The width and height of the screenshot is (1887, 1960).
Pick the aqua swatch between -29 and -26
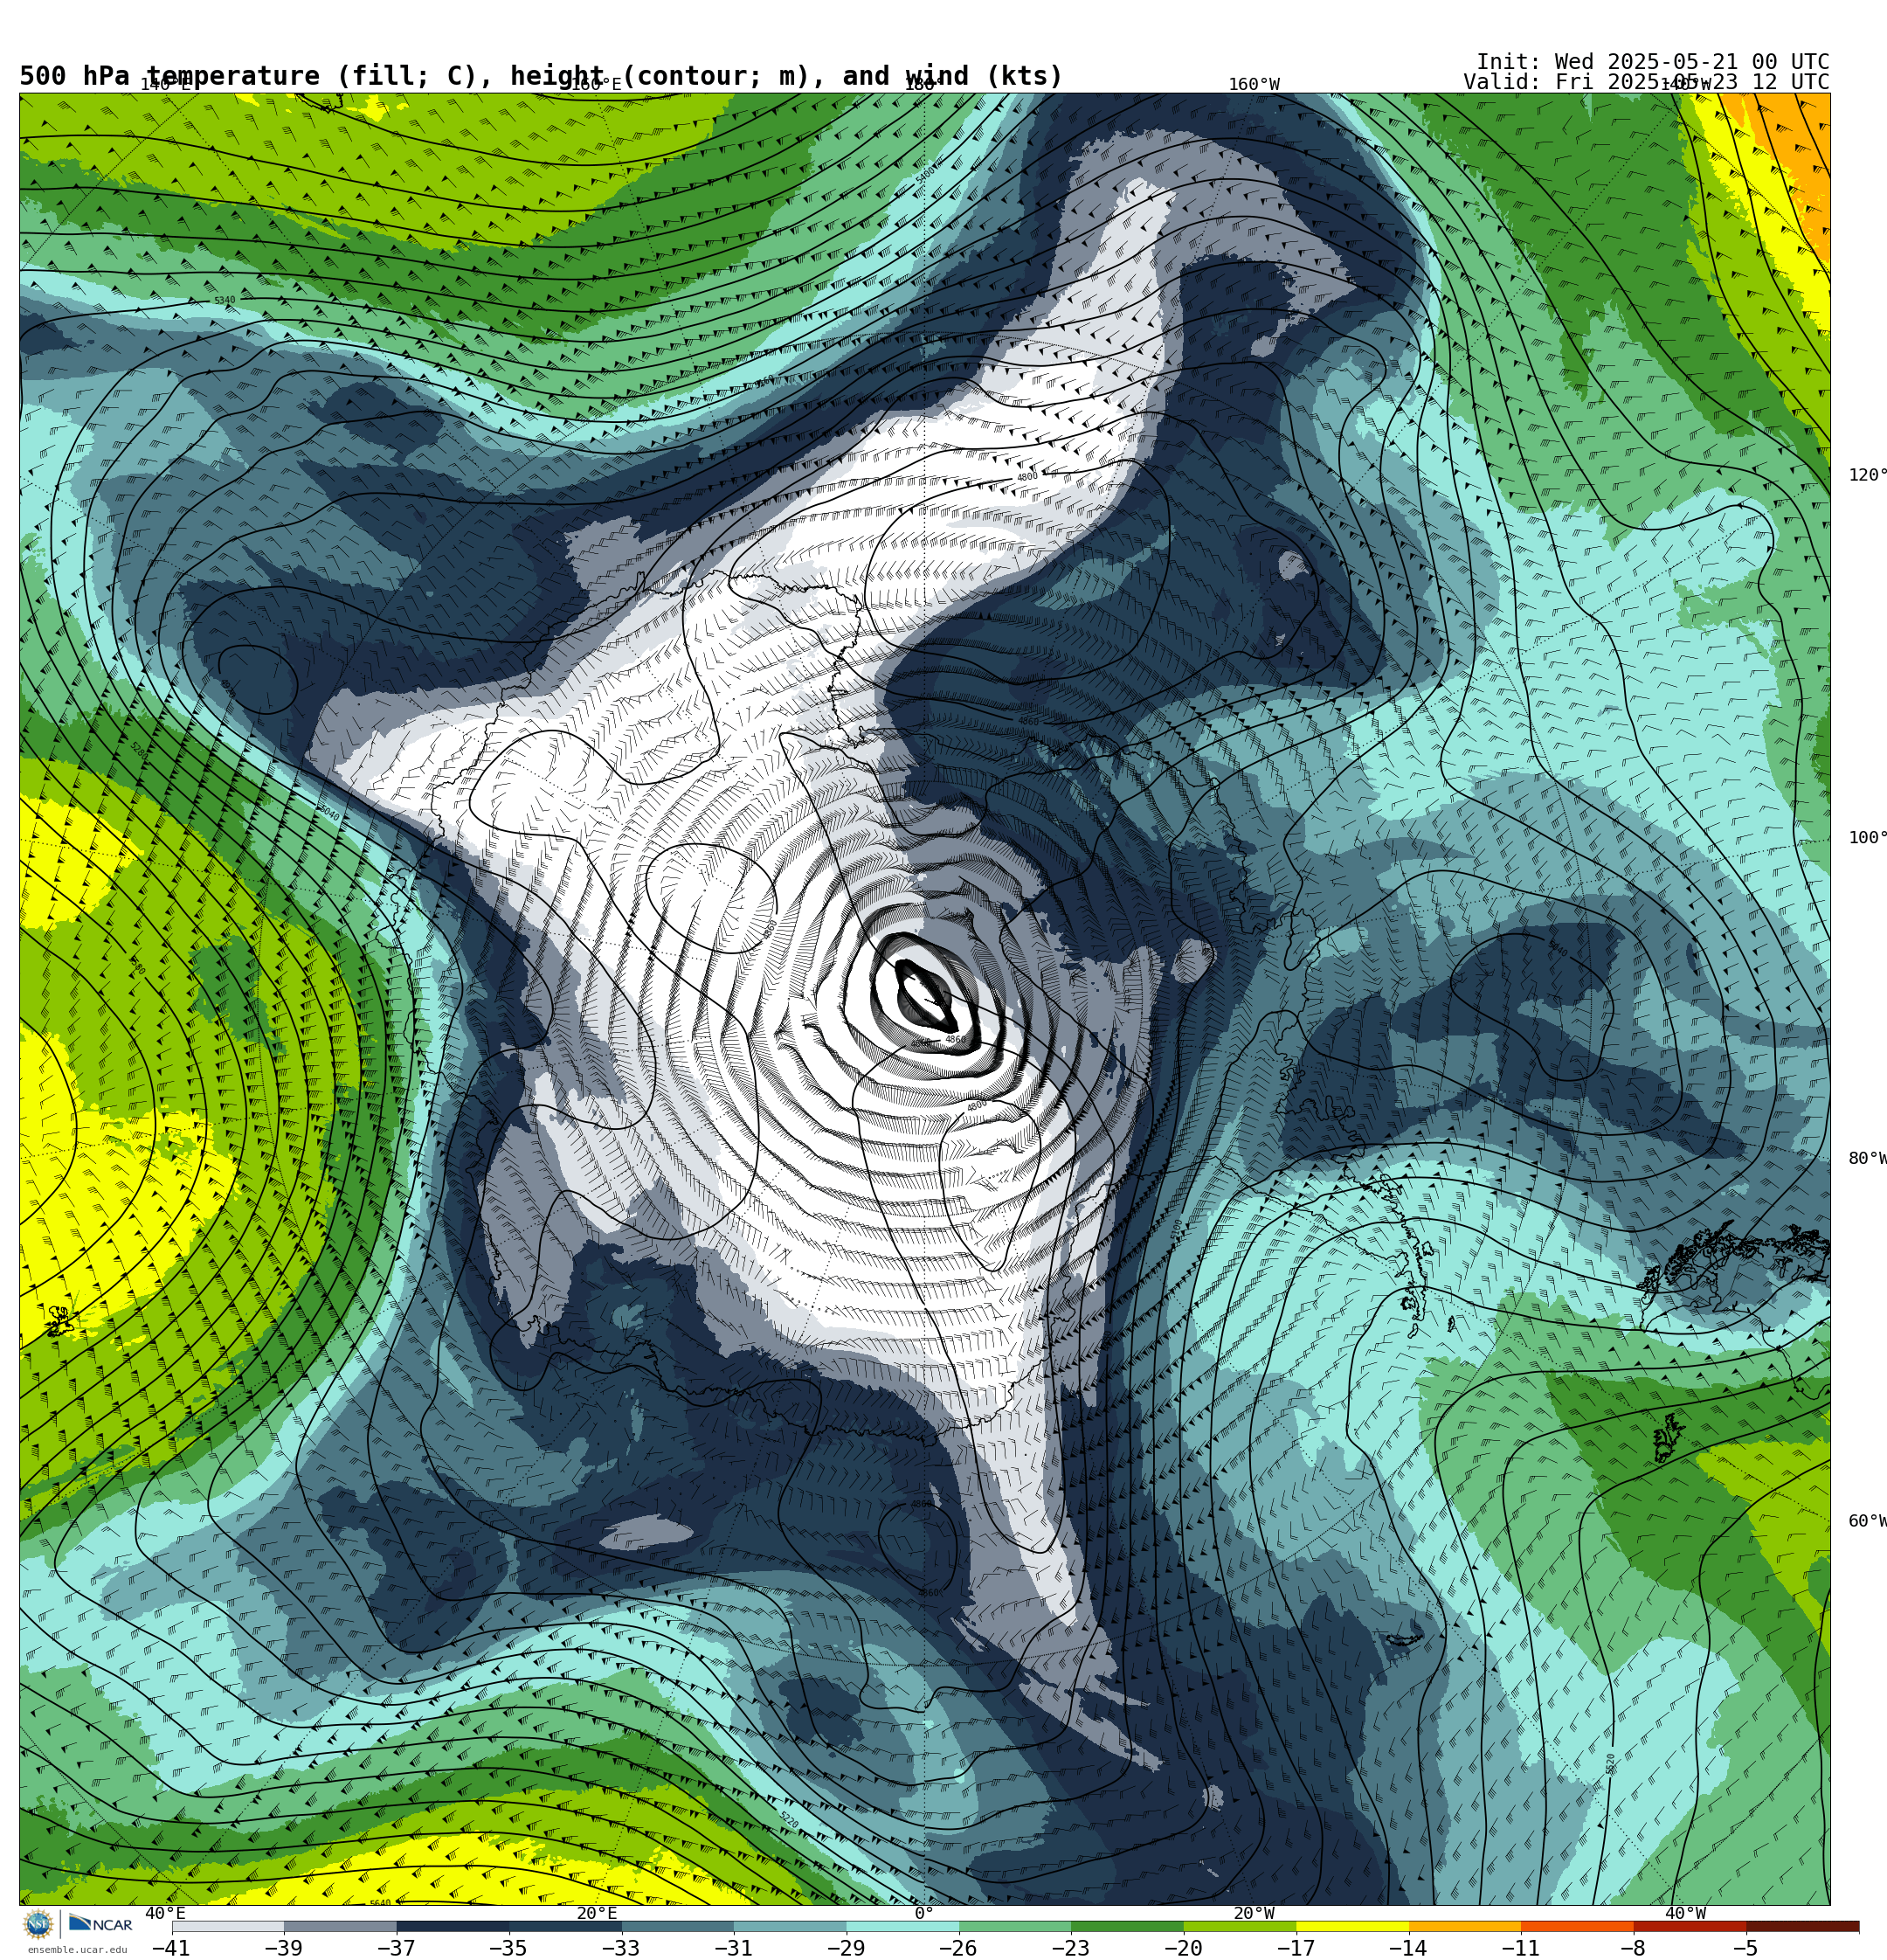tap(903, 1926)
